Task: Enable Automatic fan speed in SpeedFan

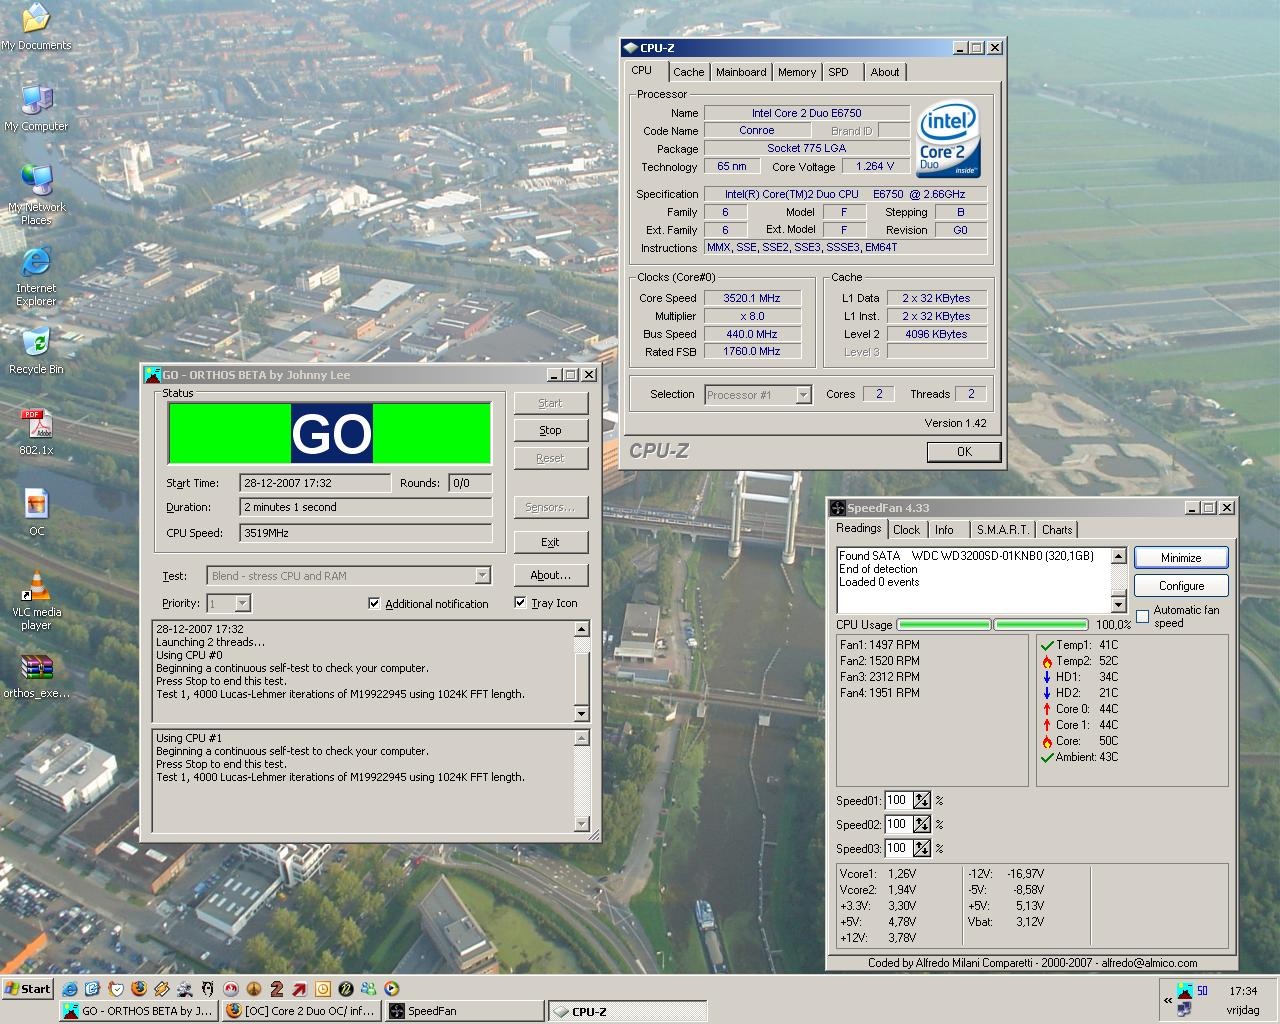Action: [x=1143, y=616]
